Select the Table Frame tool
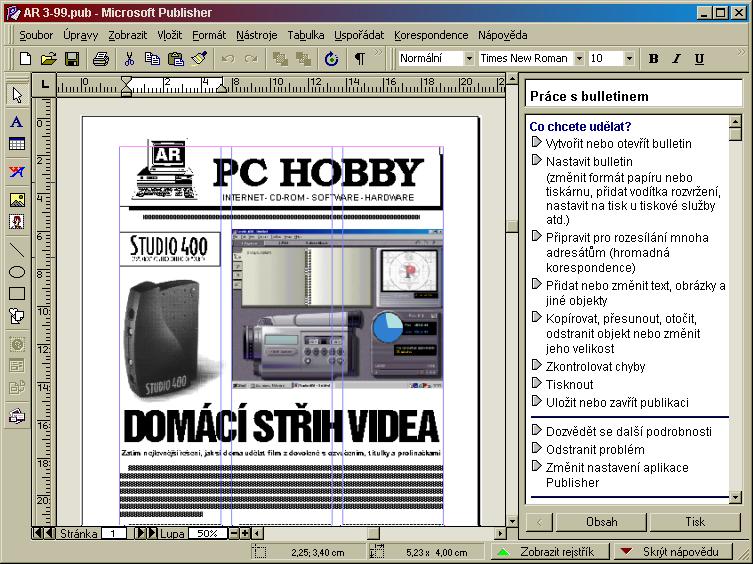The width and height of the screenshot is (753, 564). 17,144
